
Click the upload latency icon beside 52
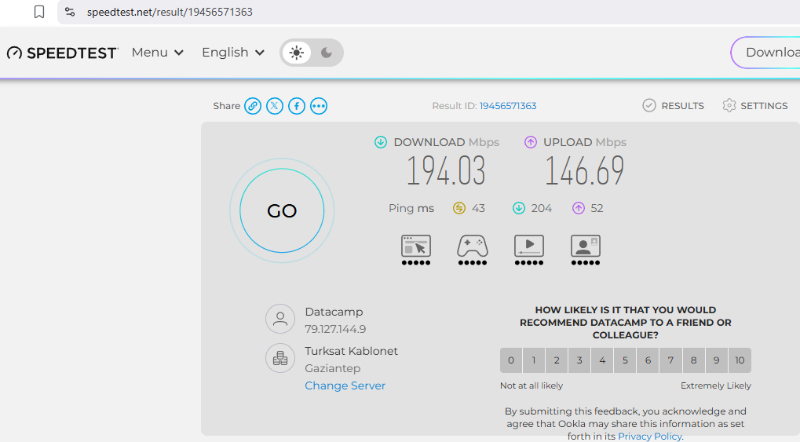click(x=578, y=208)
